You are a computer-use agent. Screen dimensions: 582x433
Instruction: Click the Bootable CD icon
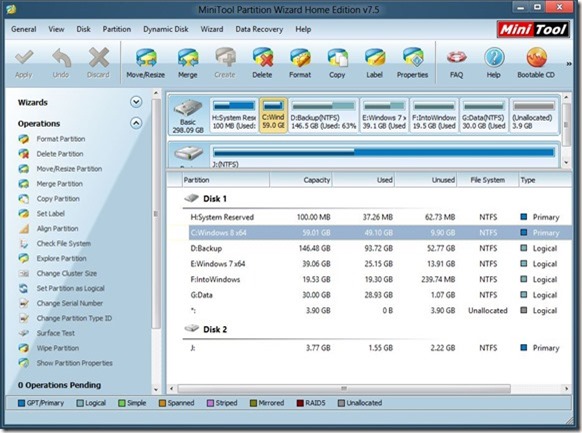coord(536,58)
